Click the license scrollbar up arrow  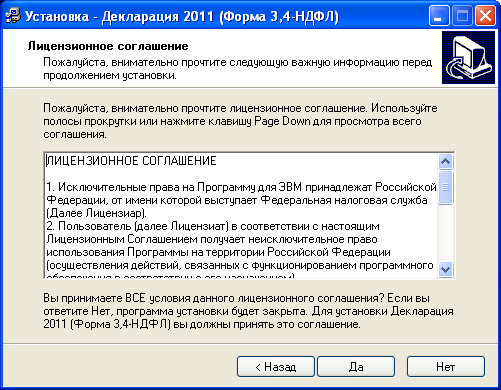pyautogui.click(x=445, y=162)
